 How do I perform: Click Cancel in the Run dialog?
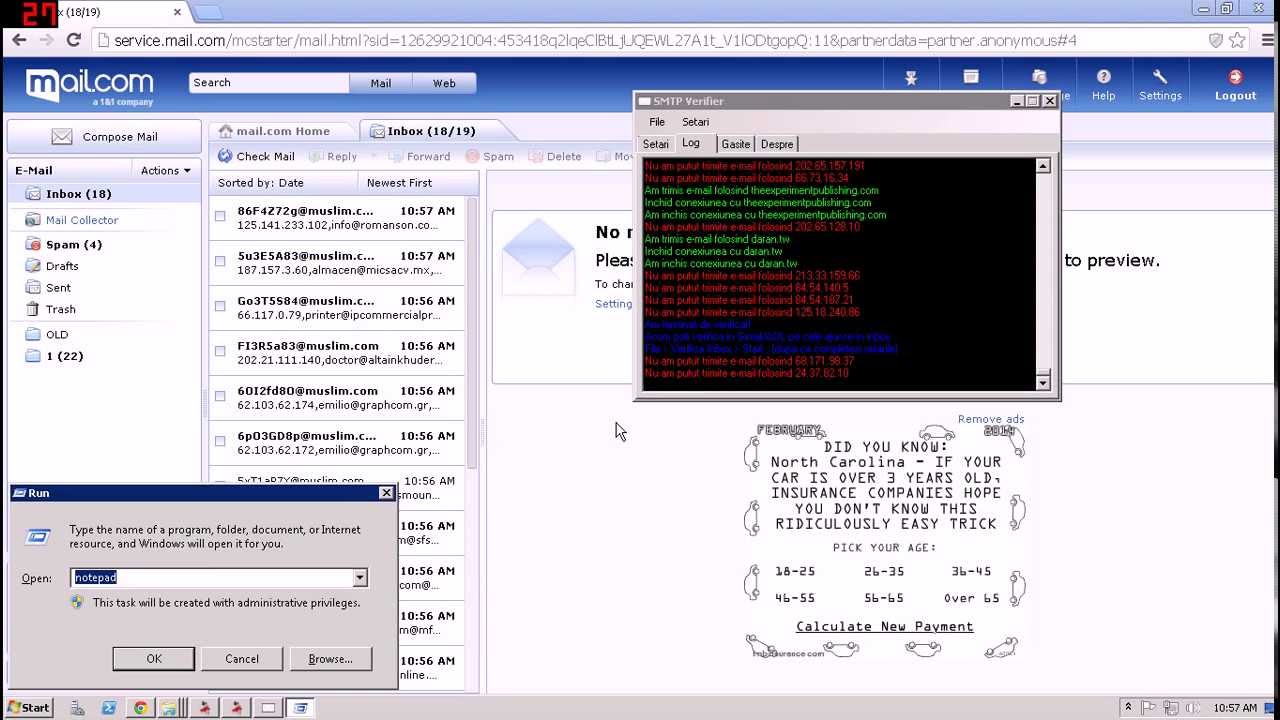[241, 659]
